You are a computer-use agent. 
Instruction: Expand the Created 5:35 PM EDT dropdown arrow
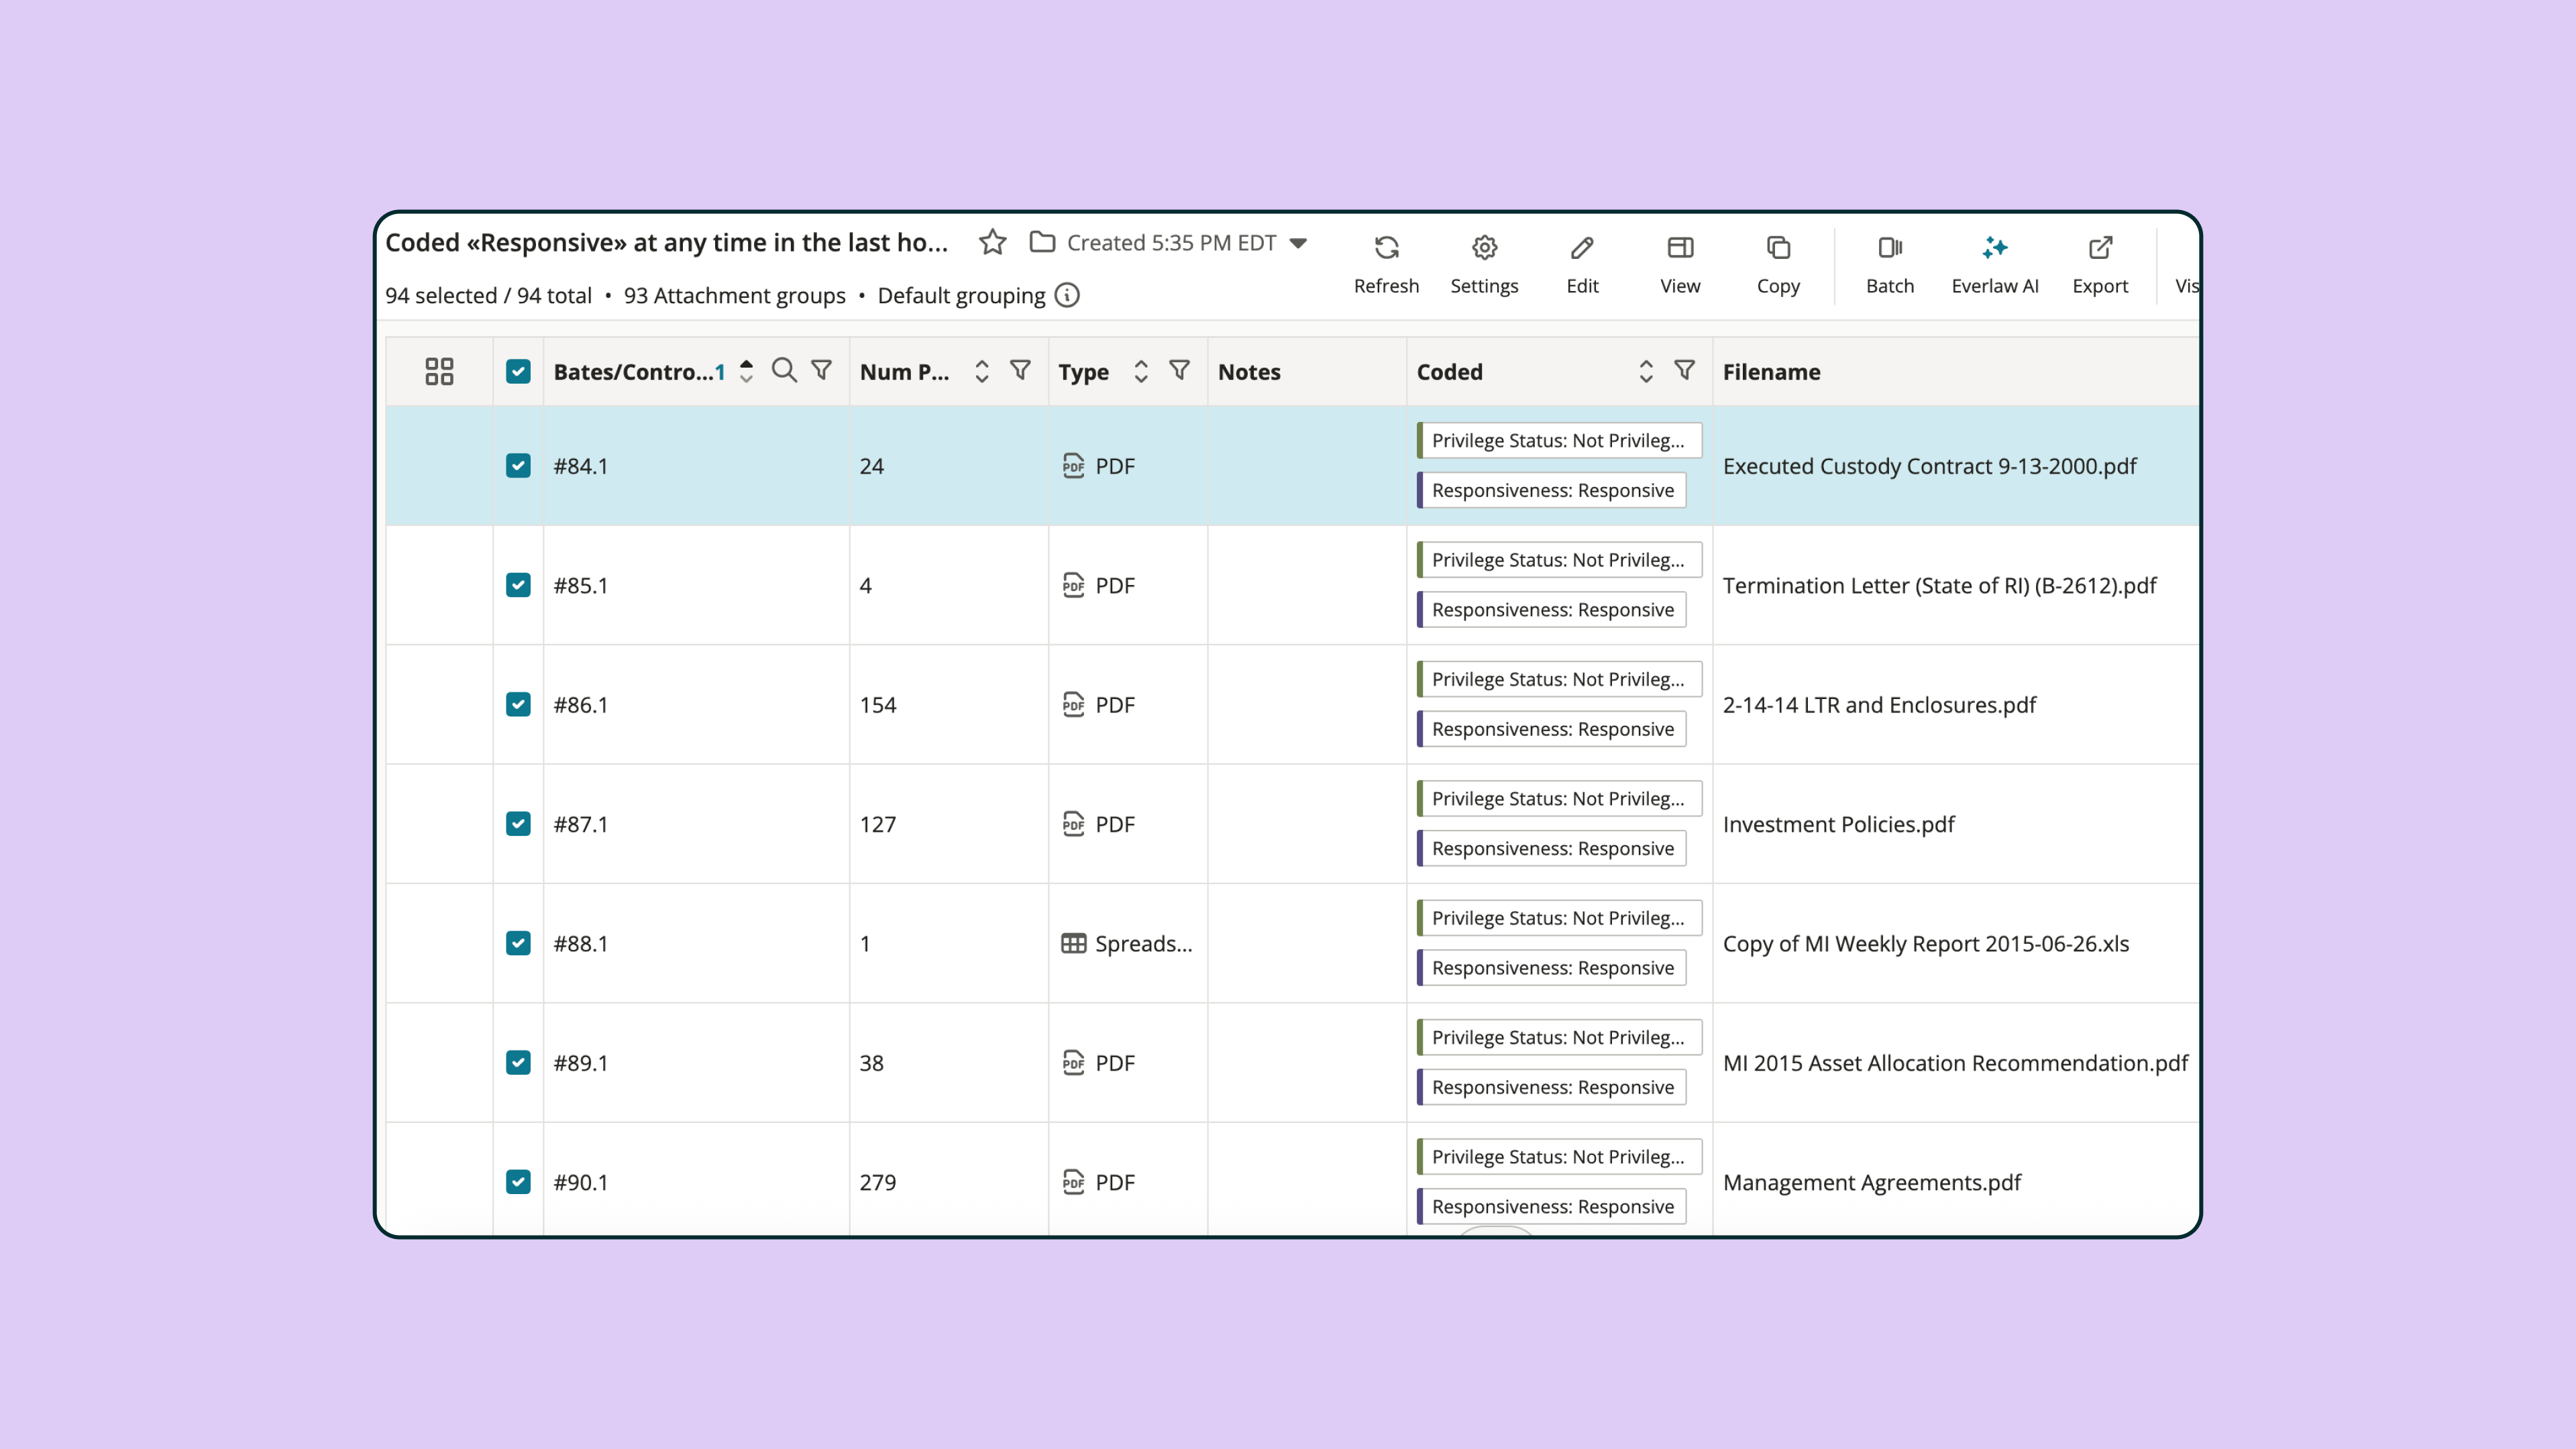(x=1298, y=243)
